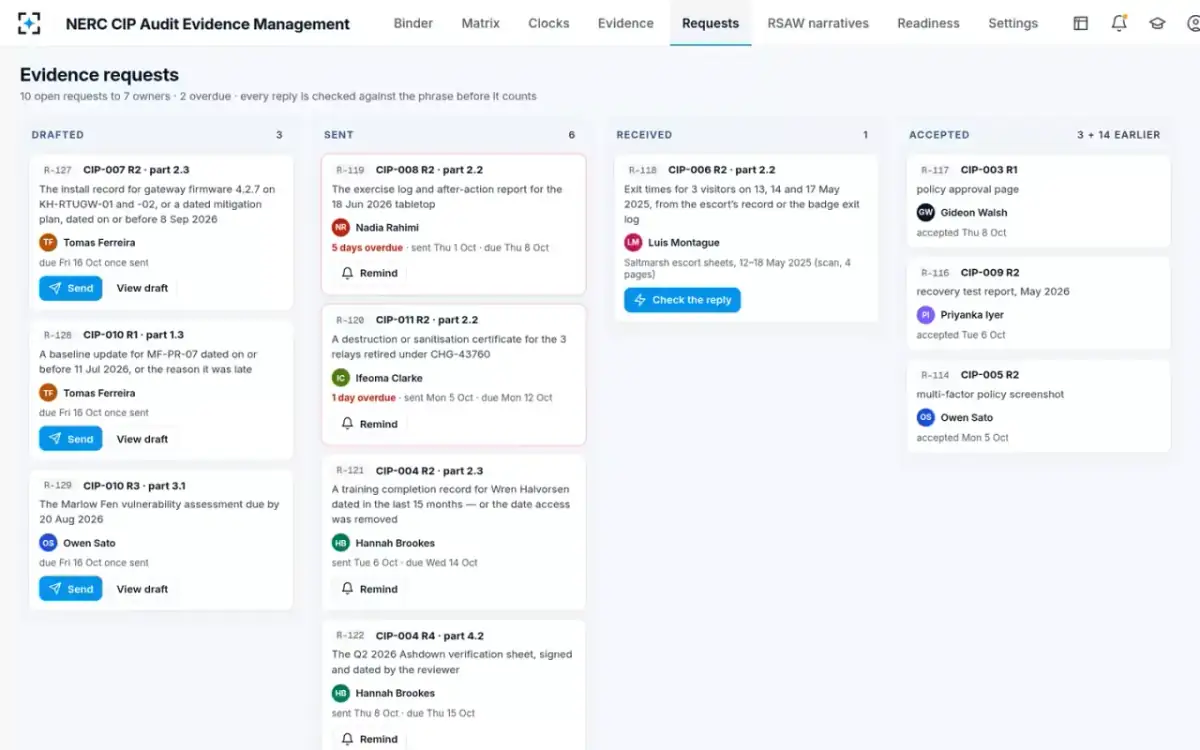Click Luis Montague's LM avatar
Image resolution: width=1200 pixels, height=750 pixels.
click(x=633, y=242)
